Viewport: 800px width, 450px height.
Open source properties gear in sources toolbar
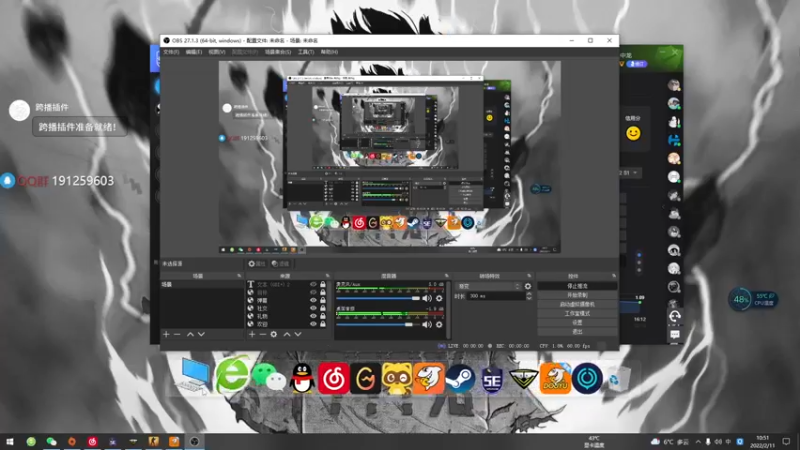pos(274,334)
